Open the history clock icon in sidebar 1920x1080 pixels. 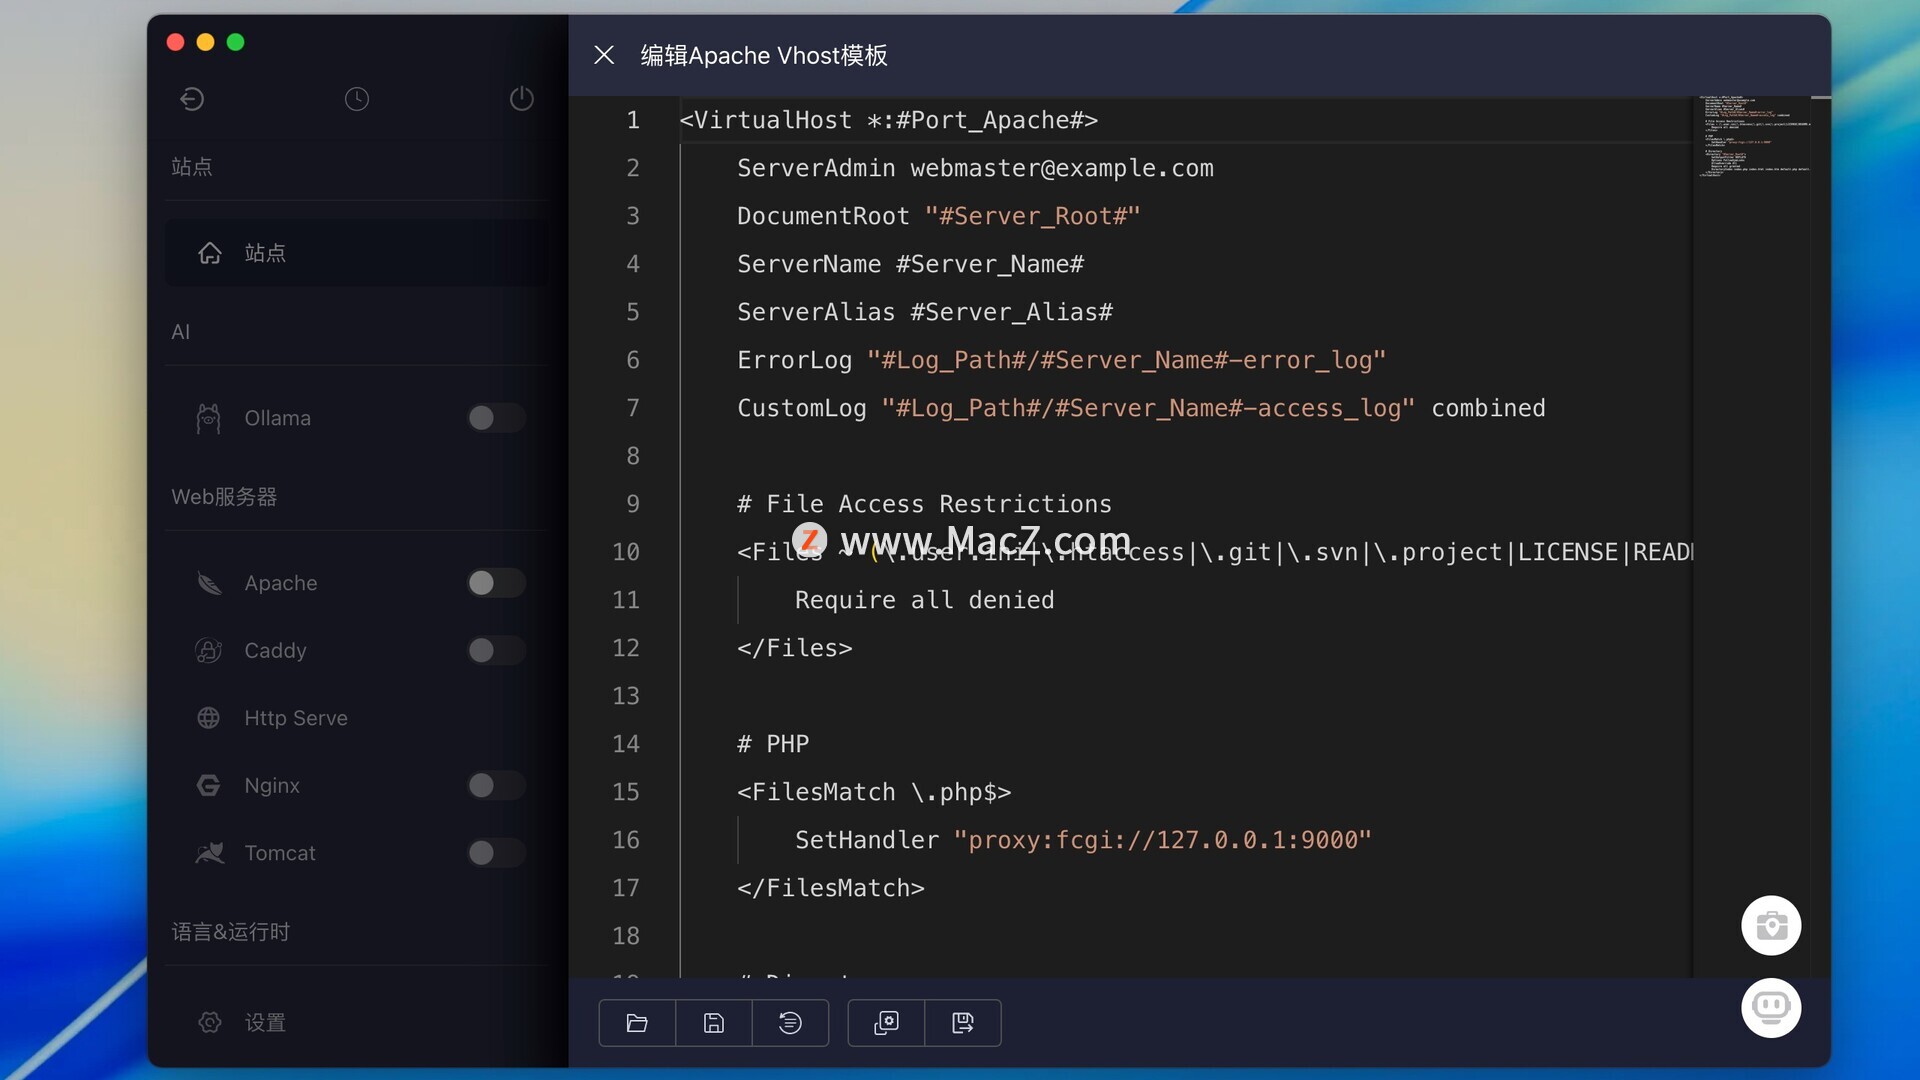pyautogui.click(x=357, y=99)
